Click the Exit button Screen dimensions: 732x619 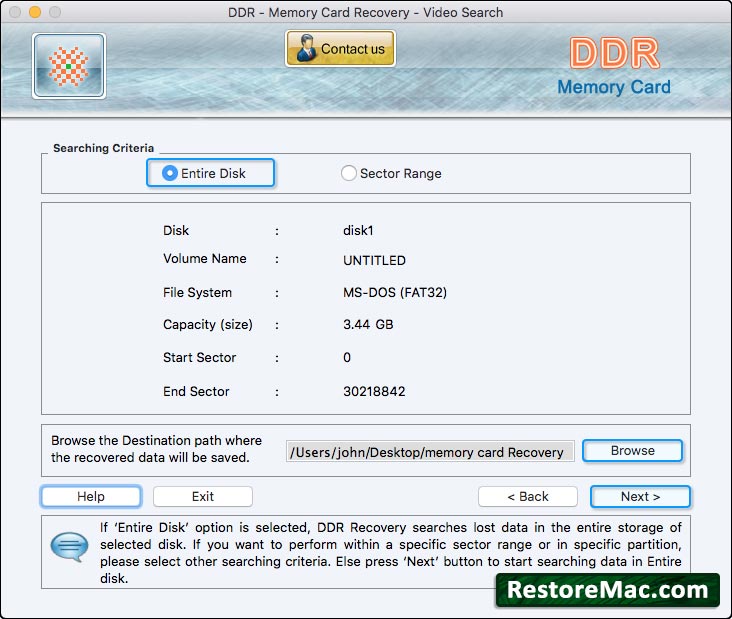[x=203, y=496]
